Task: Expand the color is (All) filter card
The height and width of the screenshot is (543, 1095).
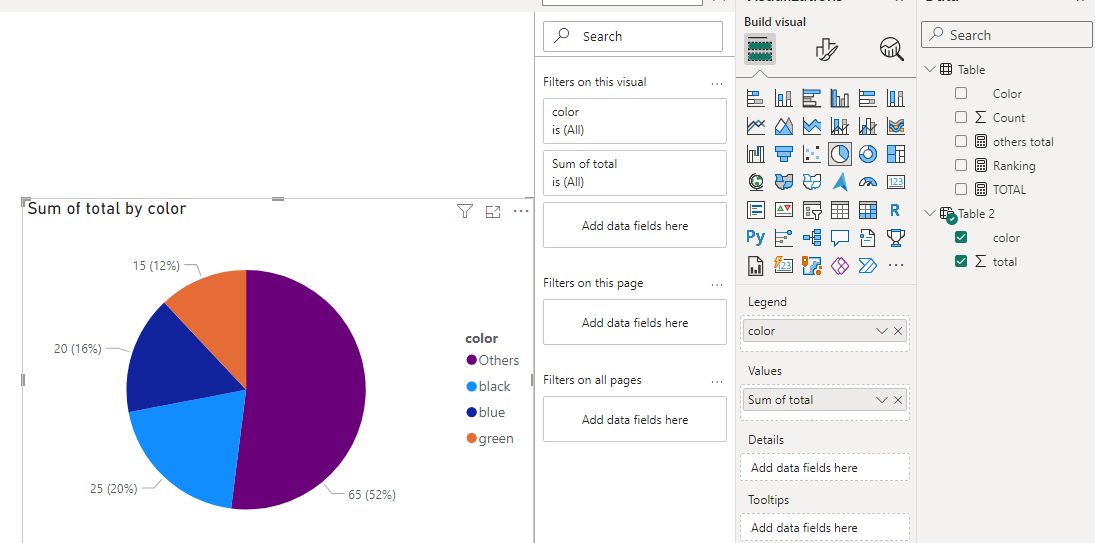Action: coord(635,121)
